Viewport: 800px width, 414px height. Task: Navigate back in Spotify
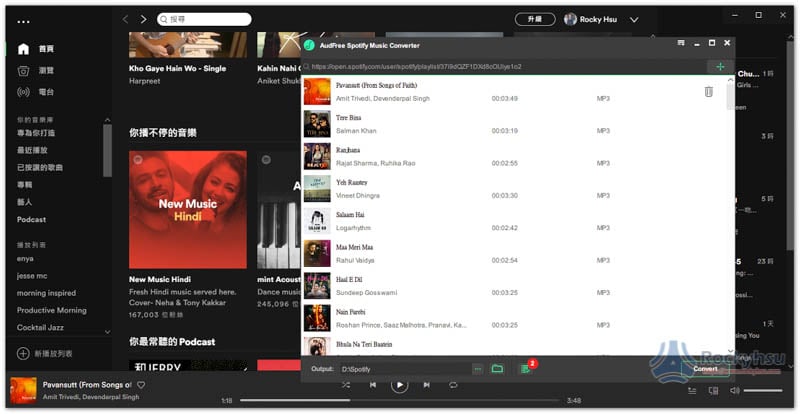(x=126, y=19)
